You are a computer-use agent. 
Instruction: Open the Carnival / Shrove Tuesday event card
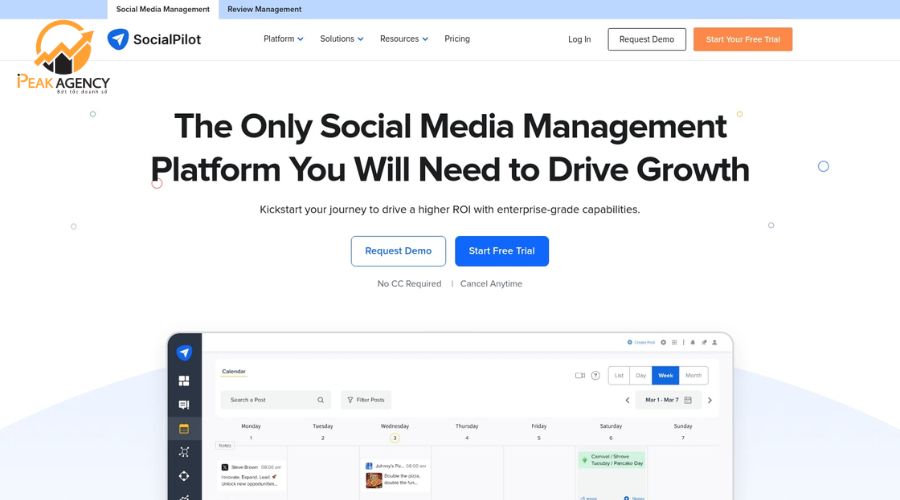pos(611,460)
